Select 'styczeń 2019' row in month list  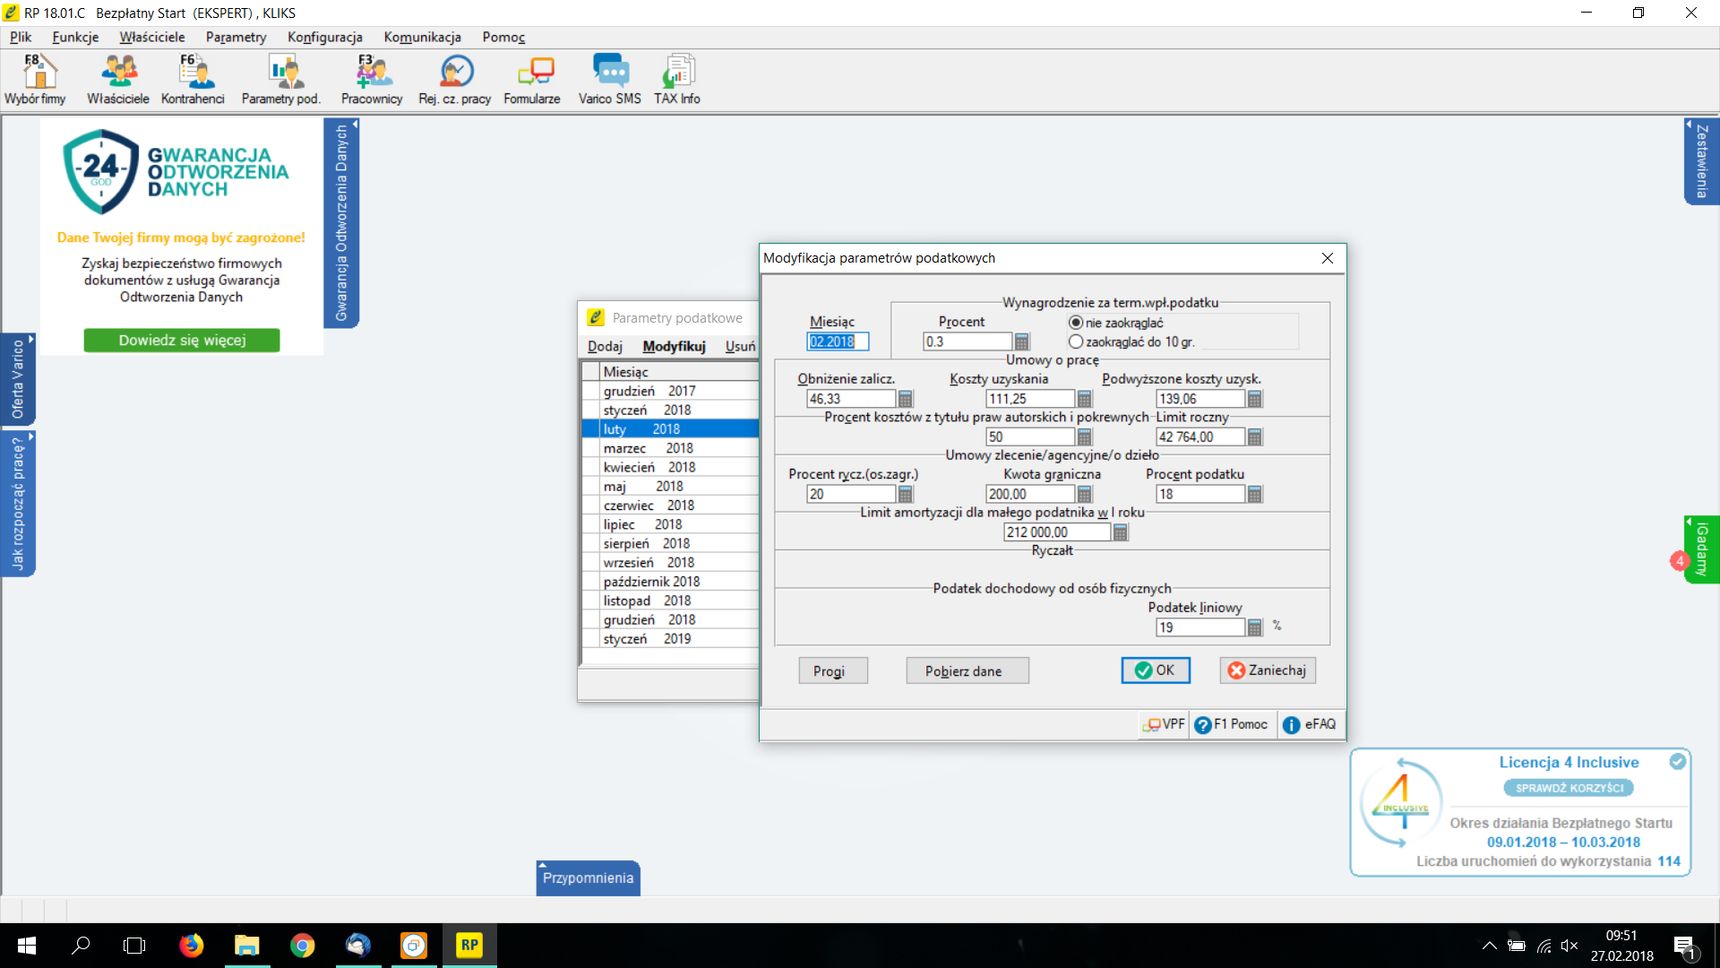click(x=670, y=639)
